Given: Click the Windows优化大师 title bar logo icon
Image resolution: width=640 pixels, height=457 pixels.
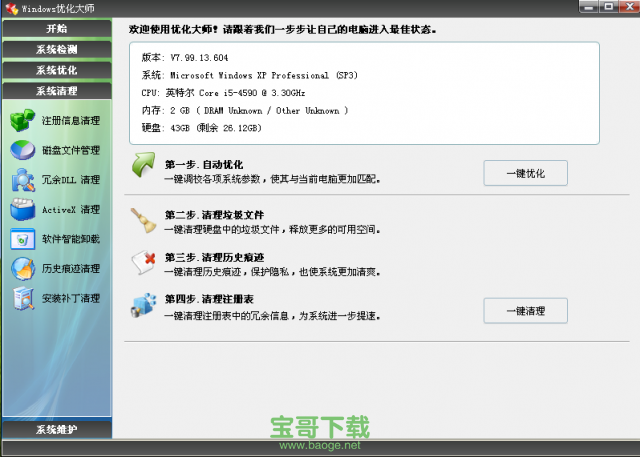Looking at the screenshot, I should 11,8.
